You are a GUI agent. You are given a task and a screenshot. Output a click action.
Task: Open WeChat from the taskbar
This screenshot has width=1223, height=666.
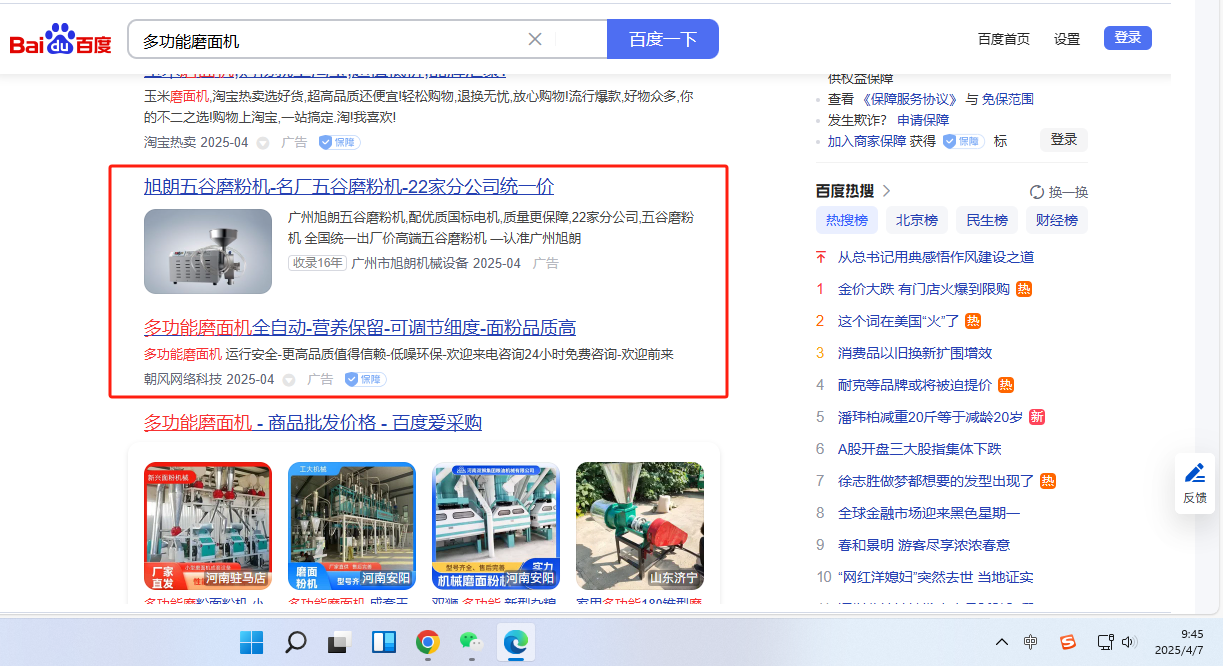point(472,642)
